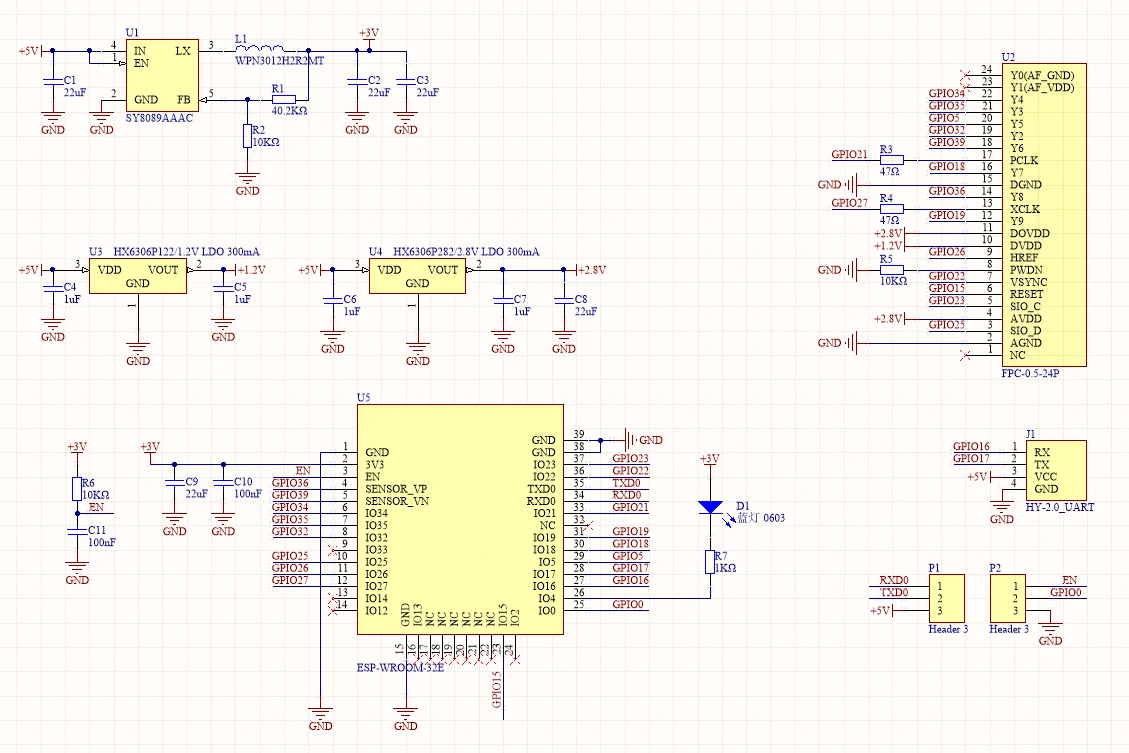Select the R6 10KΩ pull-up resistor
Image resolution: width=1129 pixels, height=753 pixels.
[77, 488]
